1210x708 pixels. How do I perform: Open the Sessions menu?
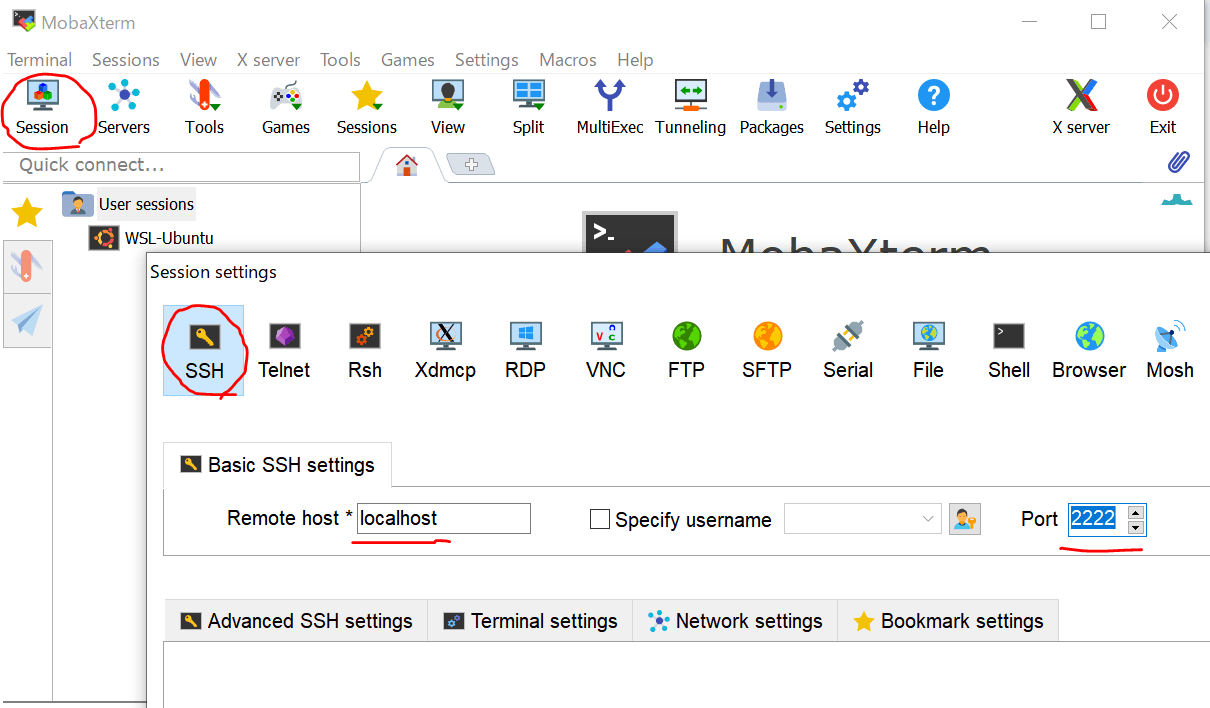(x=126, y=60)
